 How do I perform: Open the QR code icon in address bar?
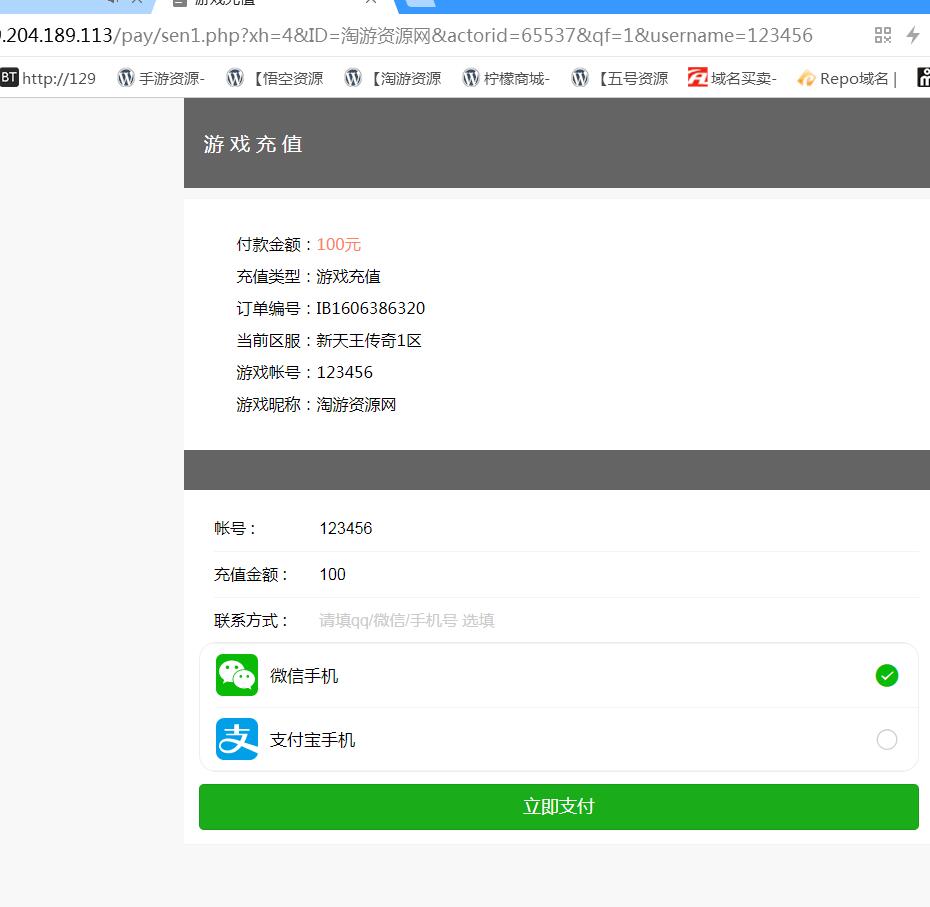click(x=882, y=36)
